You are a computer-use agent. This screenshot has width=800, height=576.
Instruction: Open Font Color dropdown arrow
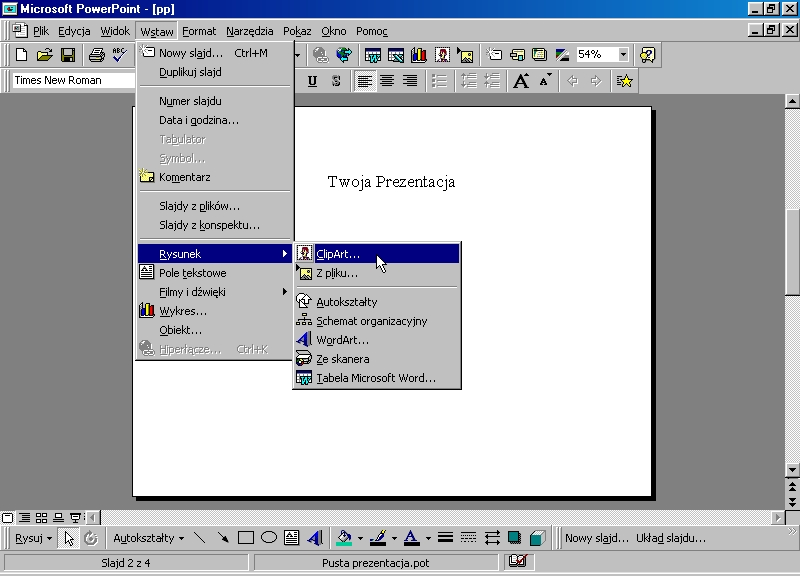(x=428, y=538)
